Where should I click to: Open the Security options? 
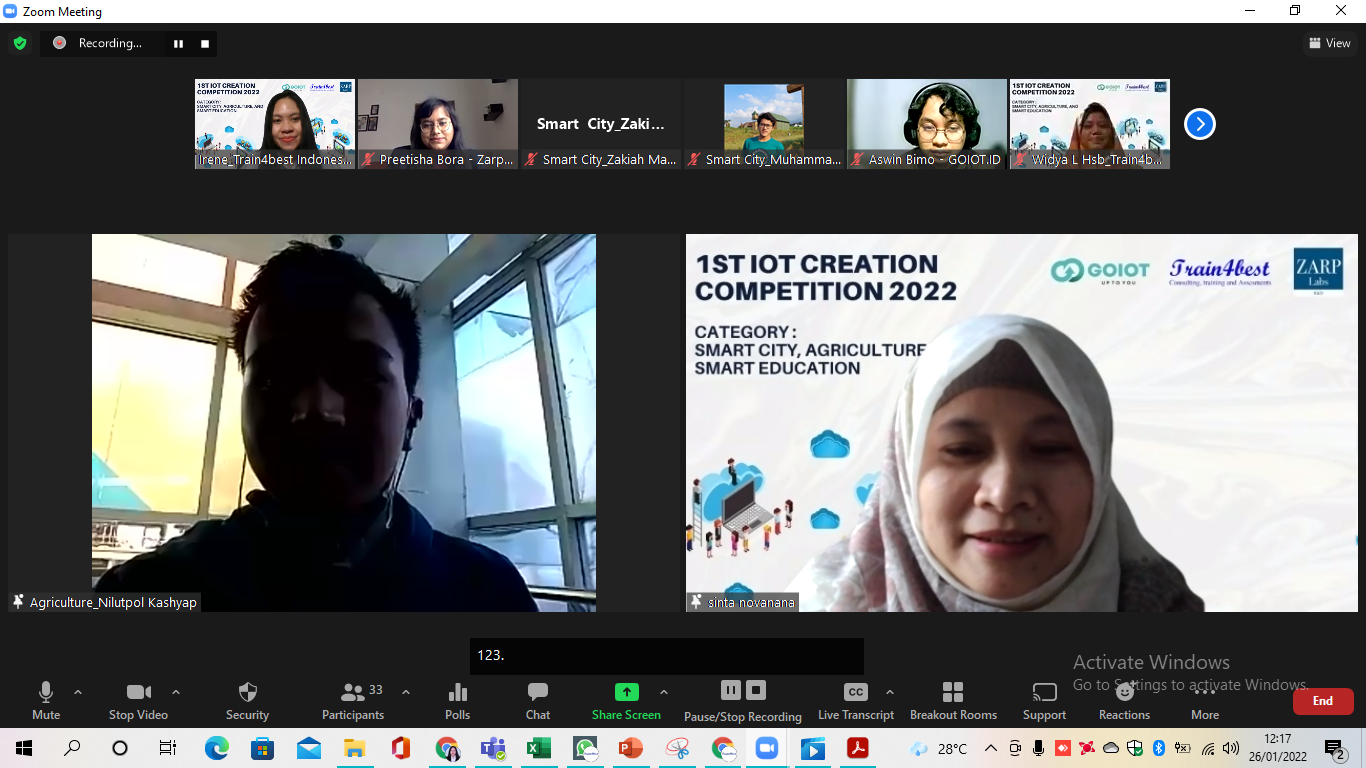tap(247, 701)
